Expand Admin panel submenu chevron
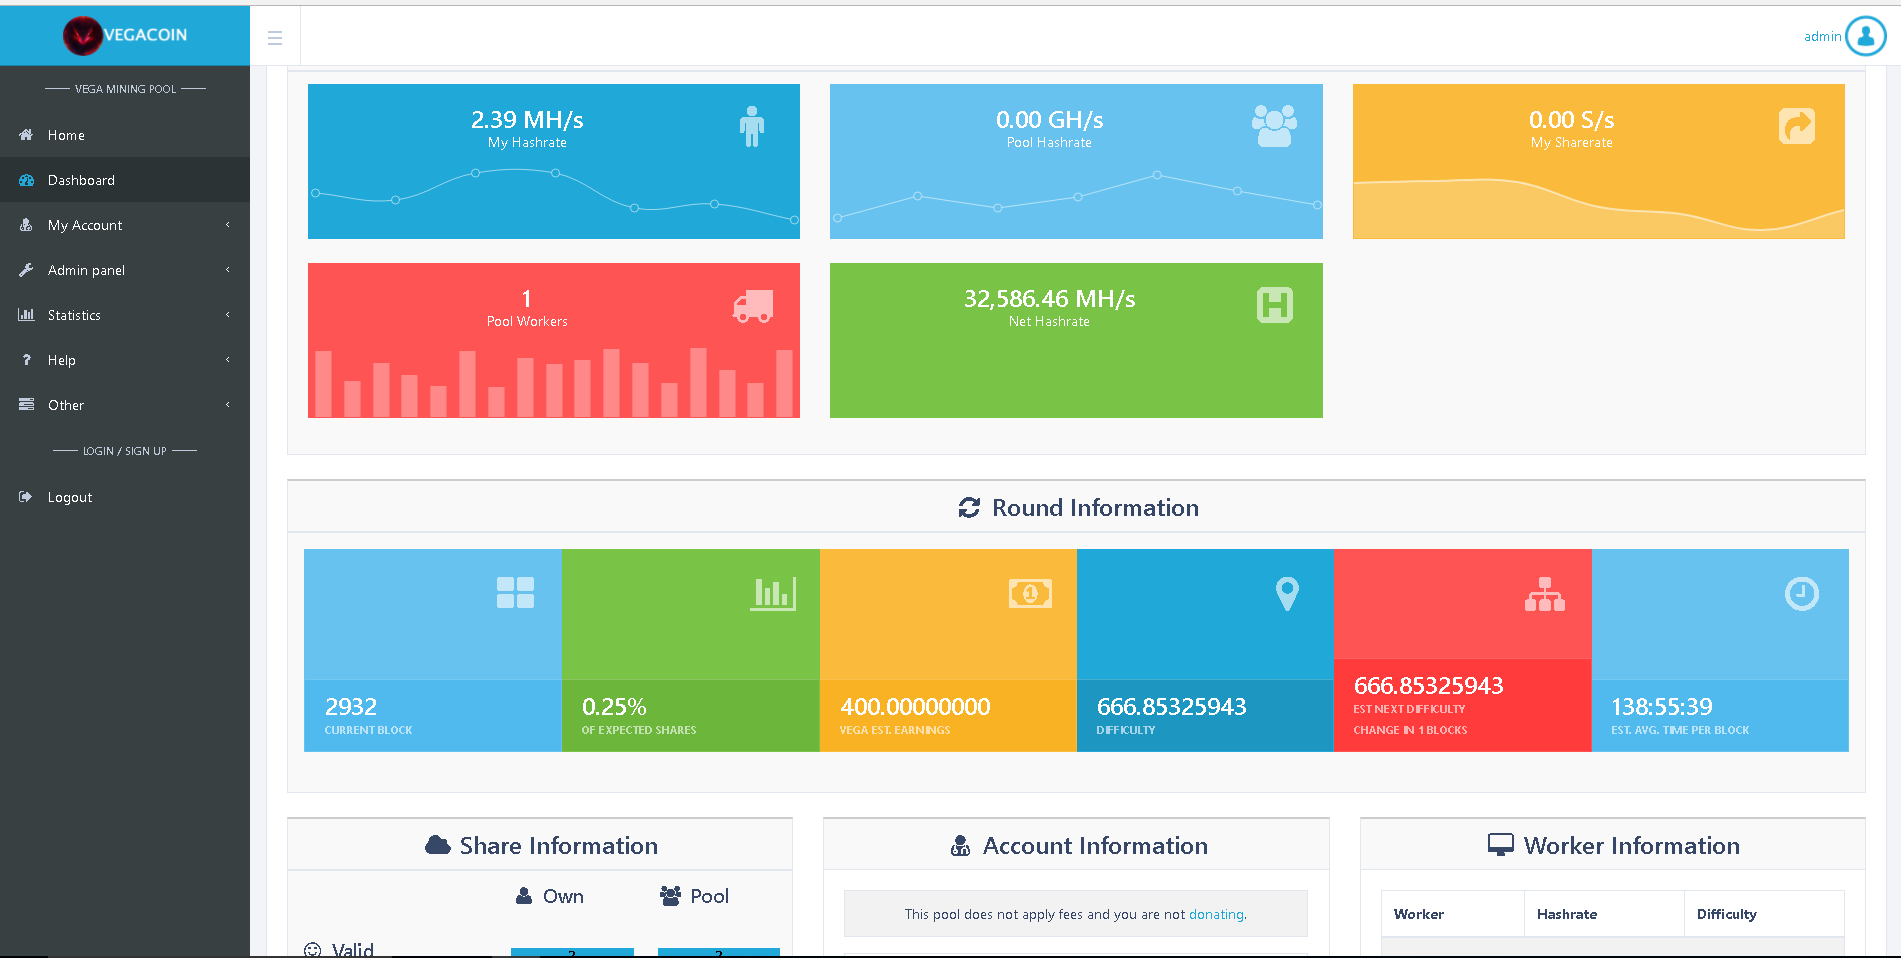1901x958 pixels. pos(228,270)
